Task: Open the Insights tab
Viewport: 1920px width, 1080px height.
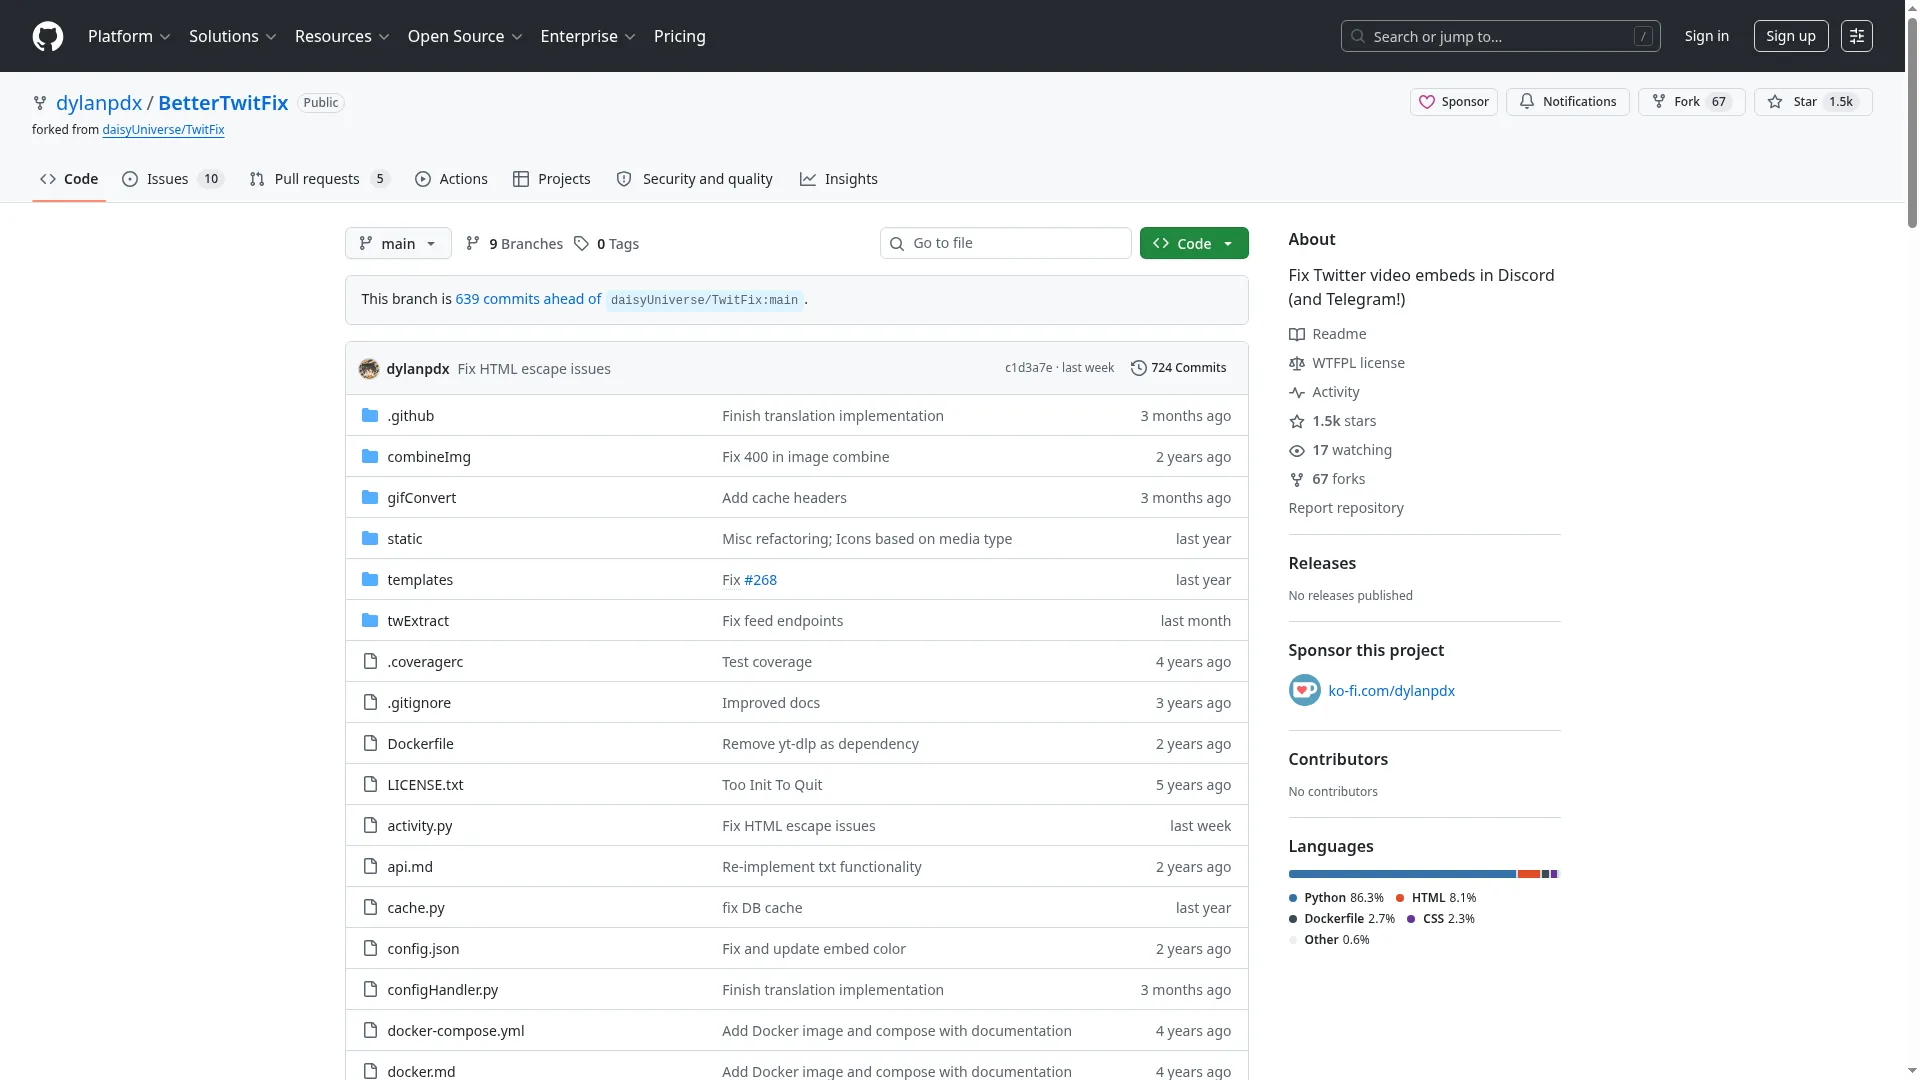Action: 839,179
